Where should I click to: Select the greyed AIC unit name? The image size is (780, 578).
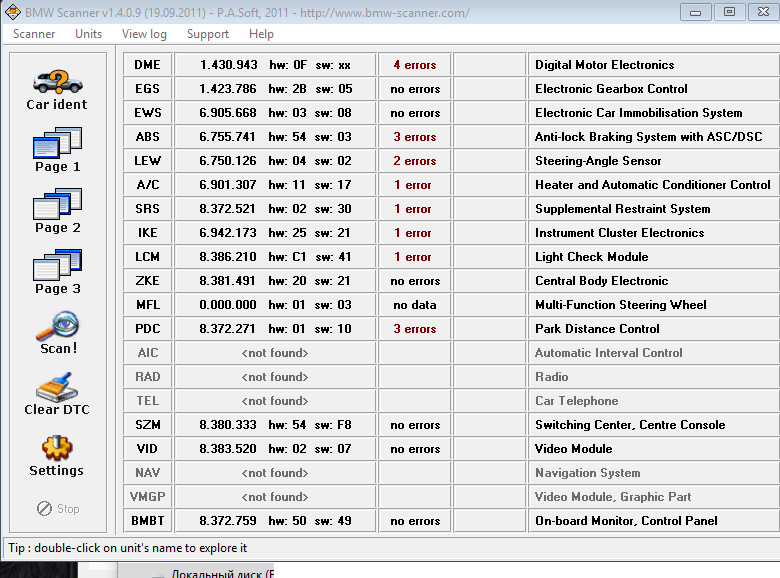[x=148, y=353]
